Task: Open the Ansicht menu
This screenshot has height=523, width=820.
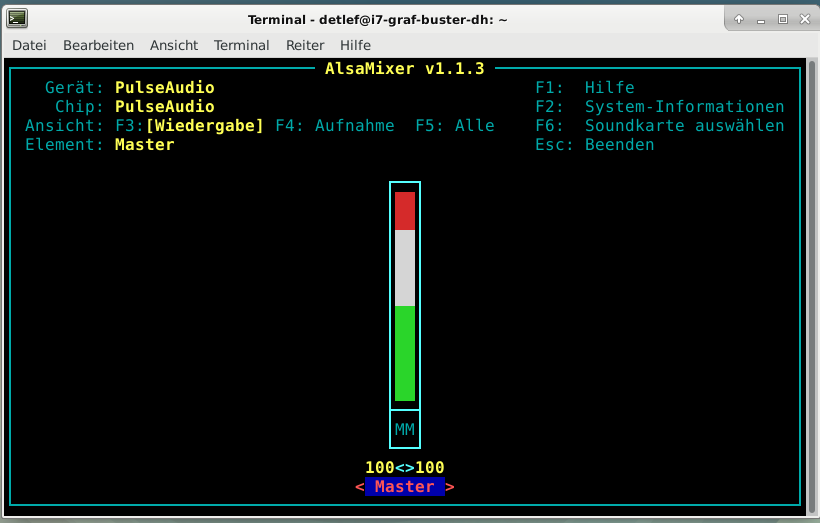Action: click(x=174, y=46)
